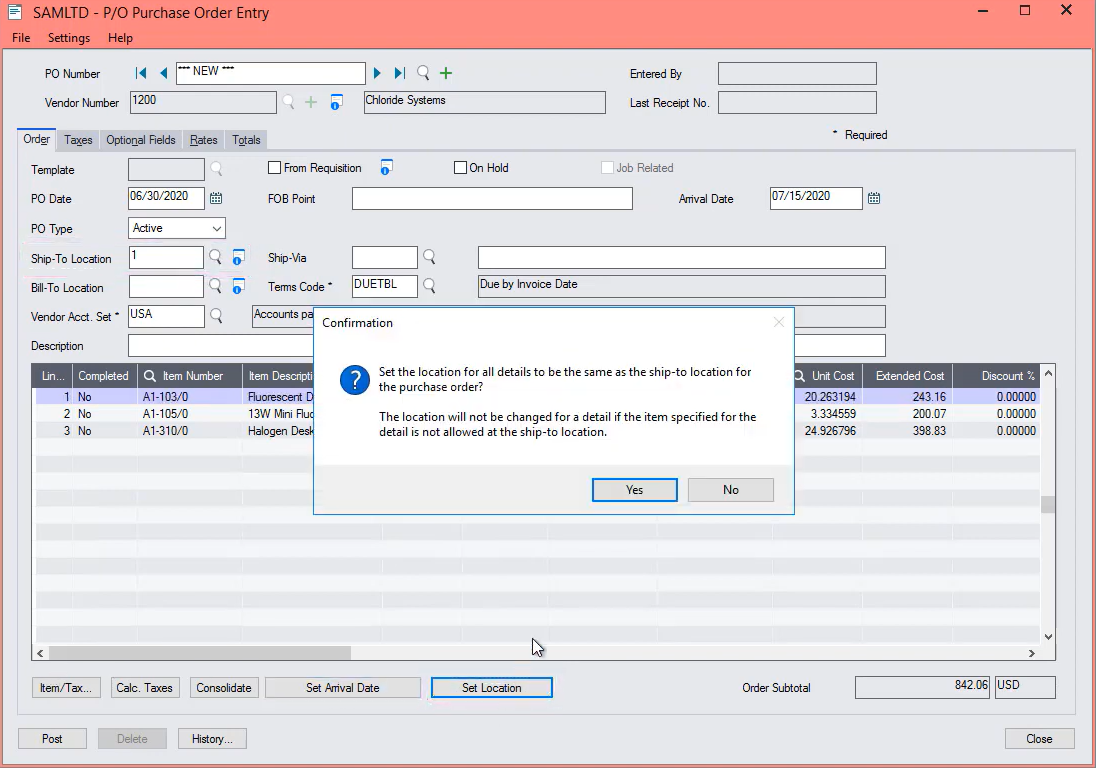The image size is (1096, 768).
Task: Open the Settings menu
Action: click(68, 38)
